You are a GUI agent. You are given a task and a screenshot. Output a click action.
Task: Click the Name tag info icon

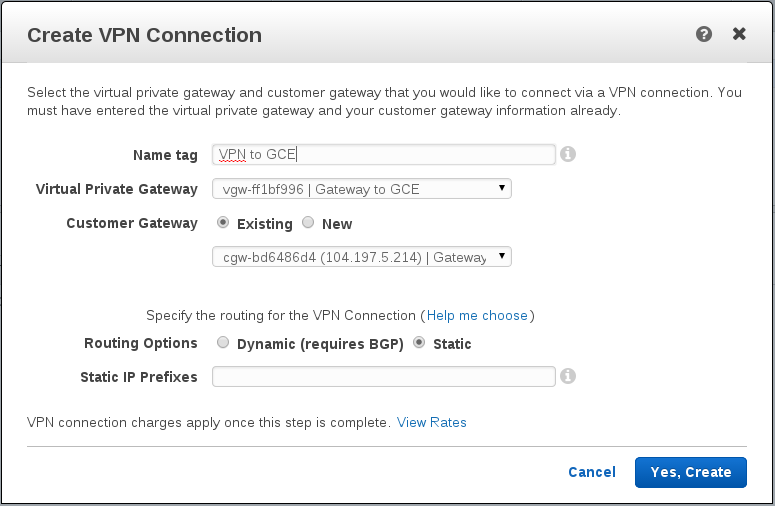click(567, 154)
